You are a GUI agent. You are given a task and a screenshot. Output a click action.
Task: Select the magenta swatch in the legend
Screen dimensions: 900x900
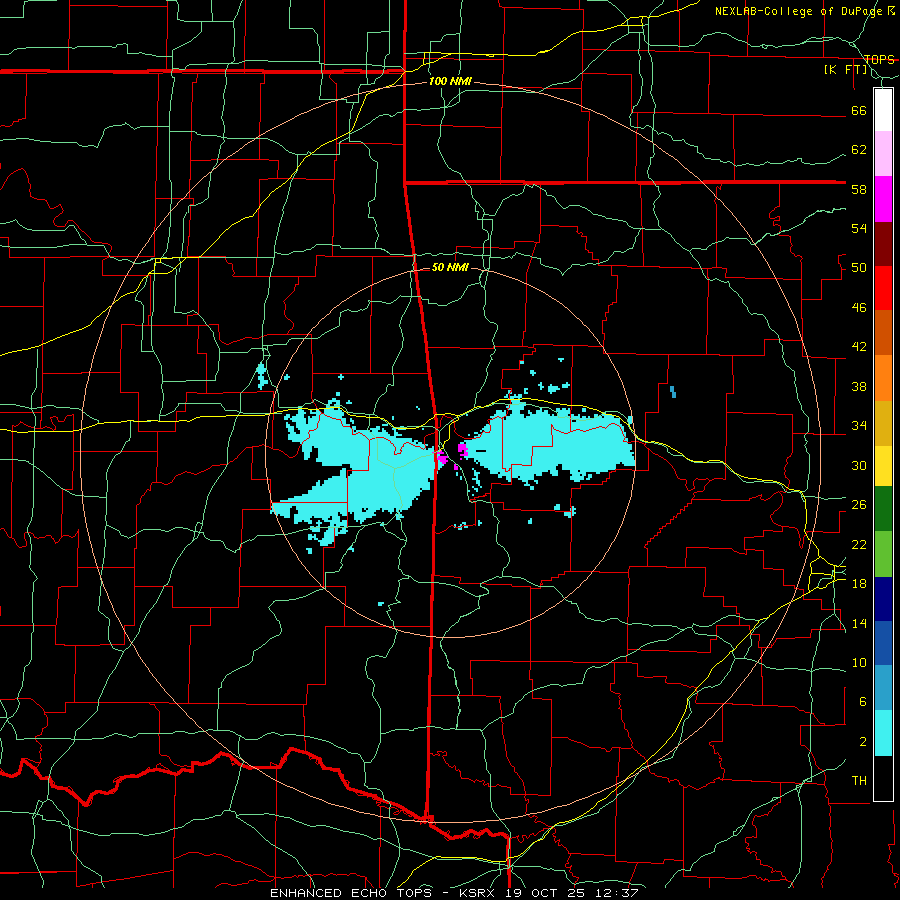883,199
